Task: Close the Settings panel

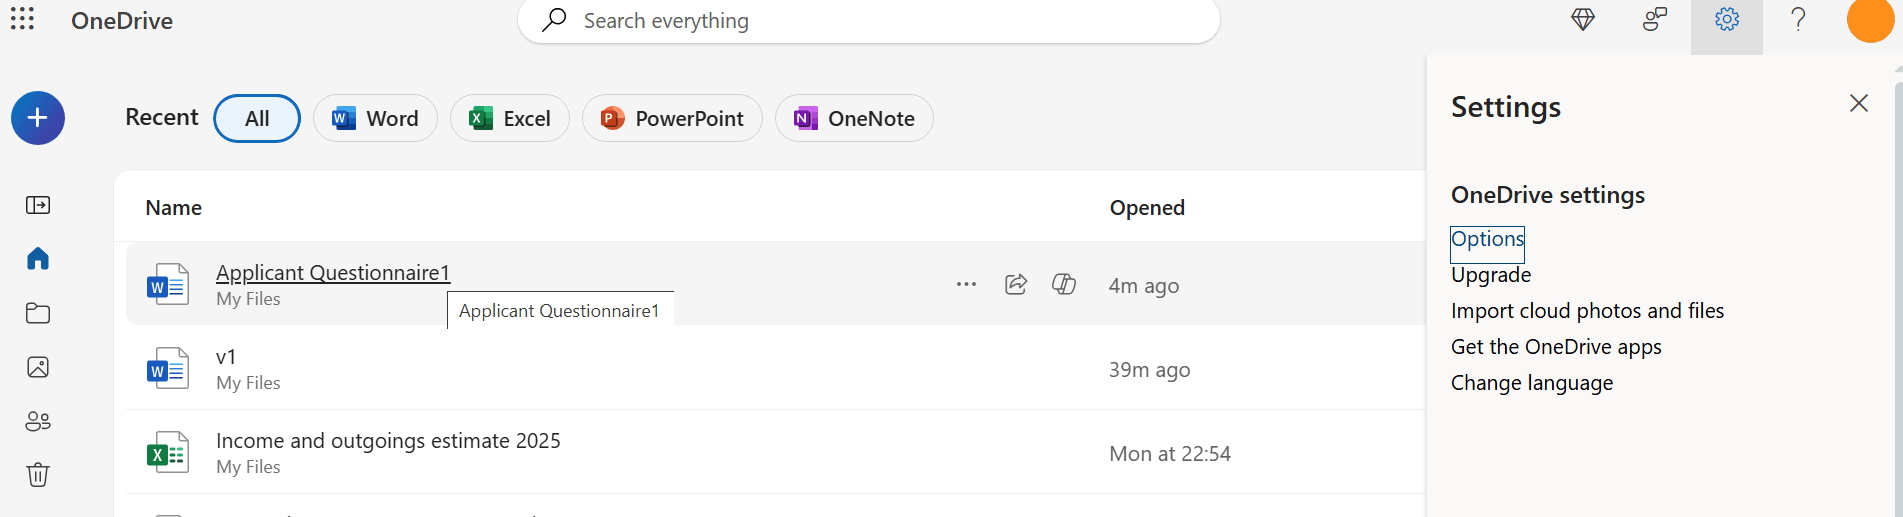Action: click(x=1859, y=103)
